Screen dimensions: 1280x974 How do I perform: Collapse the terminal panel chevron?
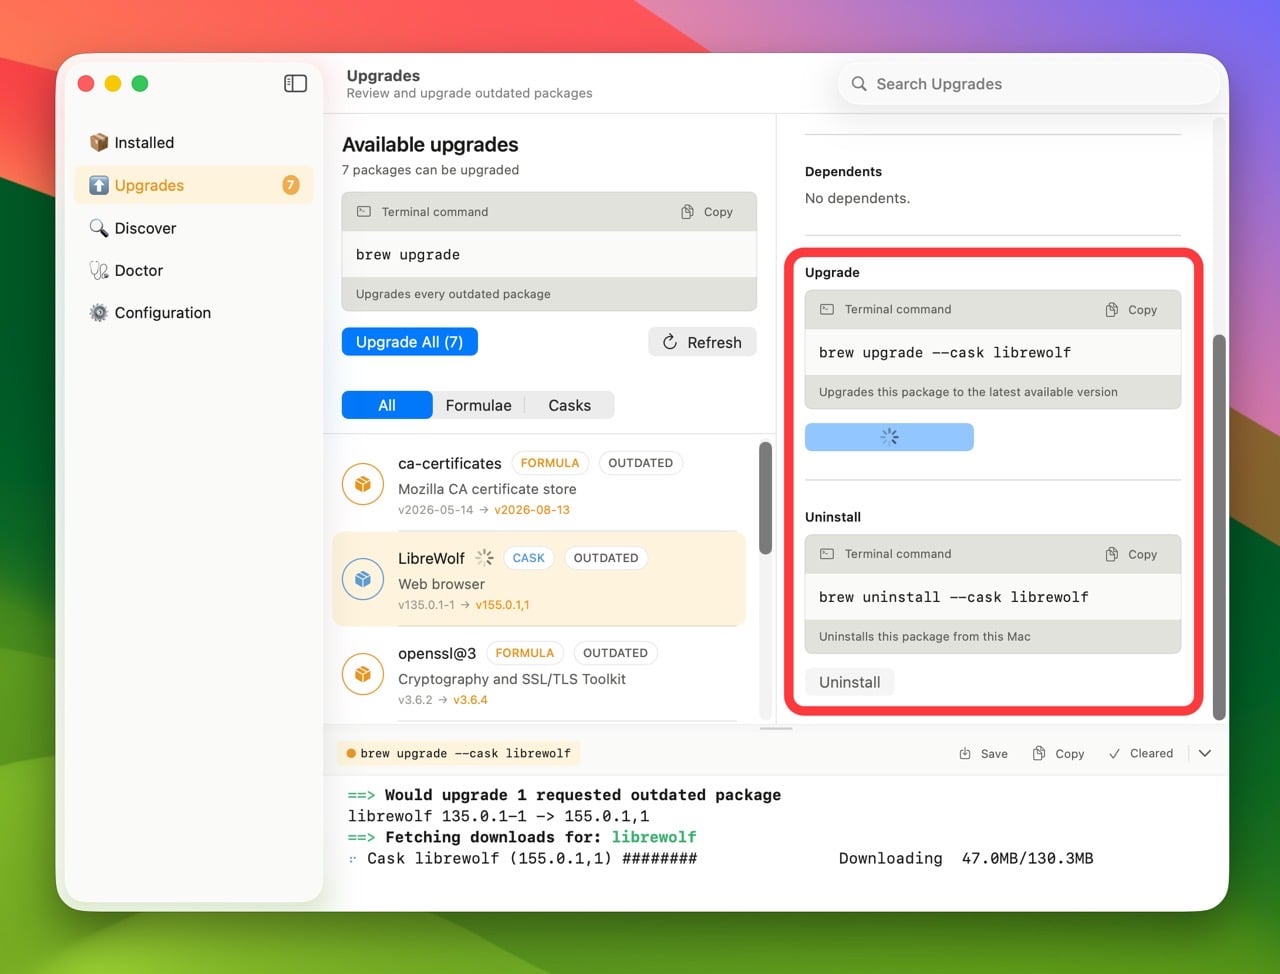1205,754
